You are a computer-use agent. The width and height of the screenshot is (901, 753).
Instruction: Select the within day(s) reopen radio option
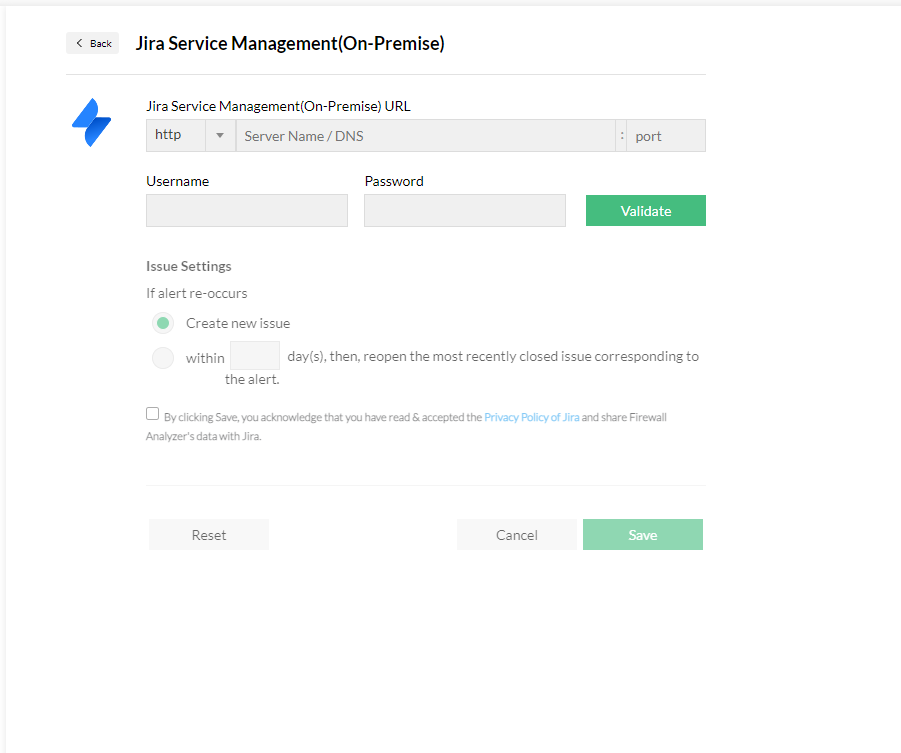pos(163,358)
